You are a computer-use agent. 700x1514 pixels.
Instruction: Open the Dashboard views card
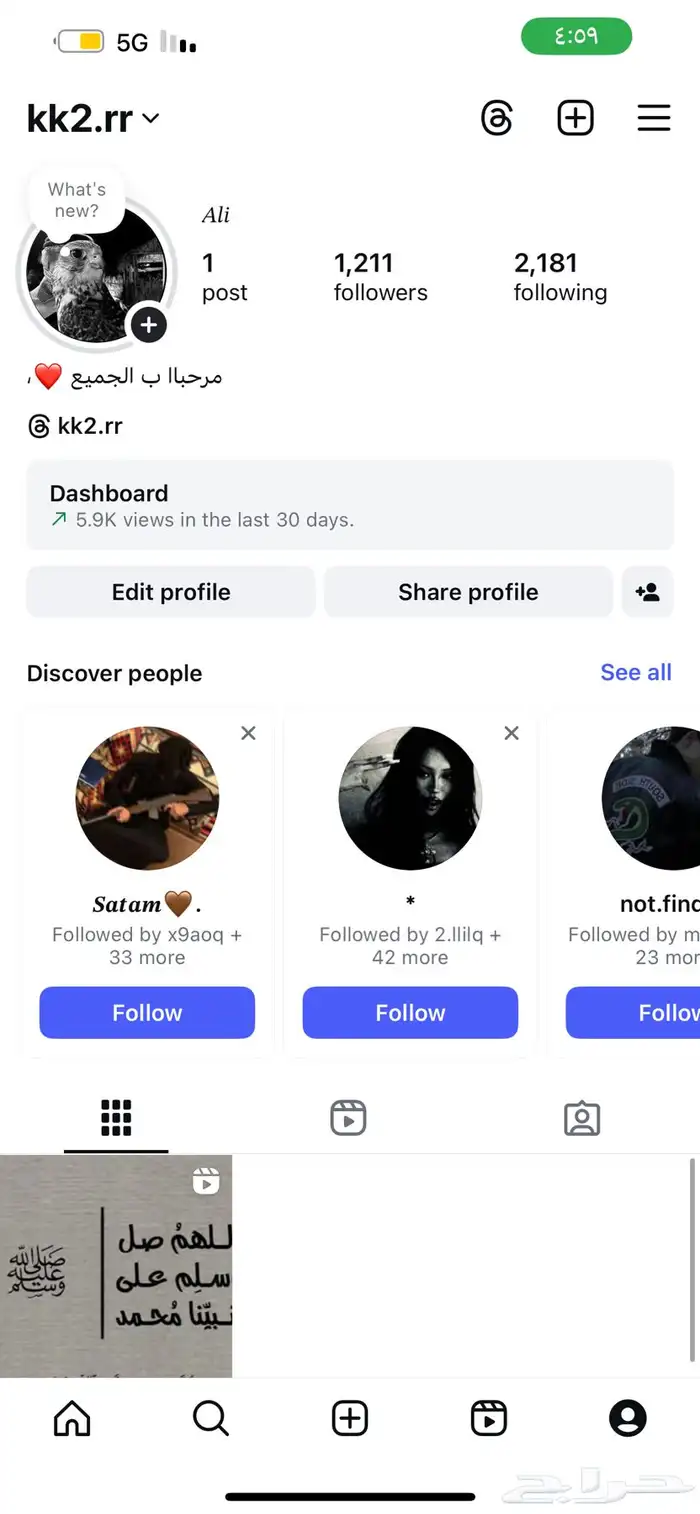[349, 505]
